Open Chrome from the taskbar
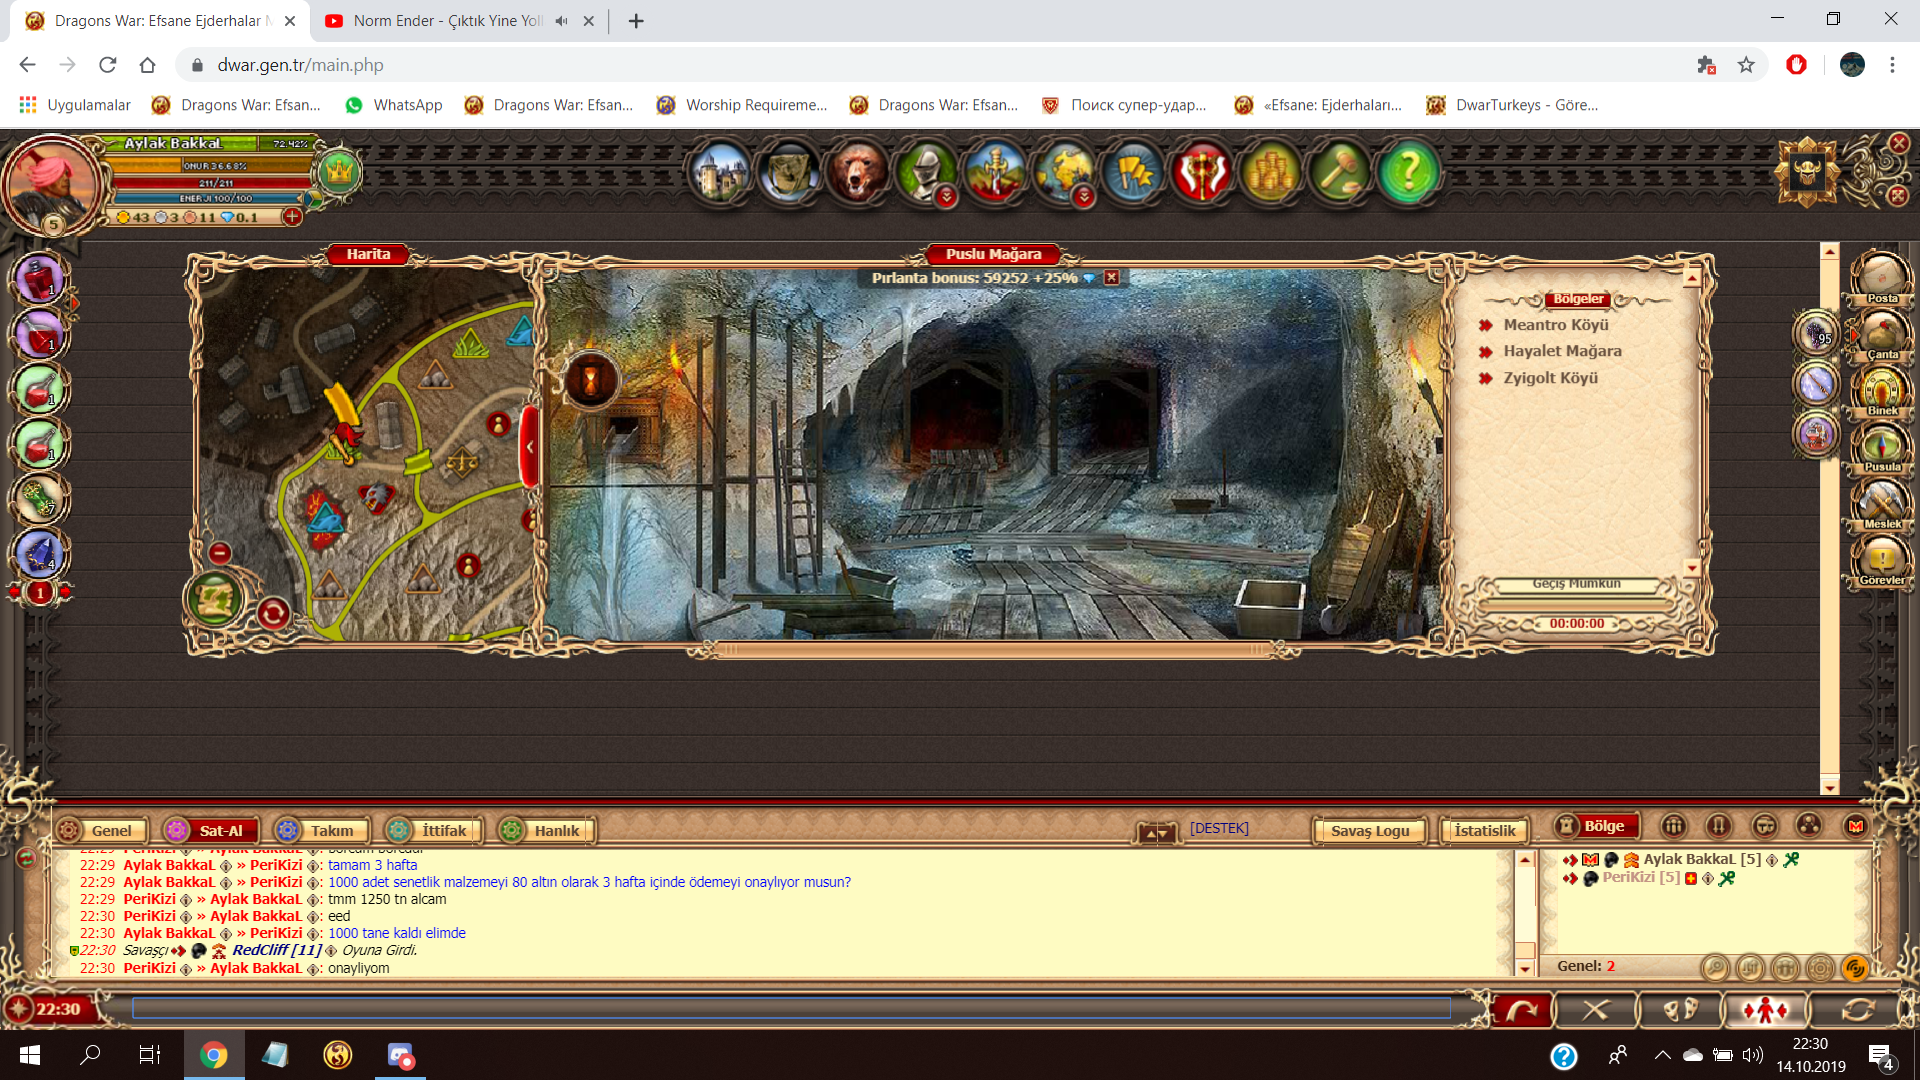 pyautogui.click(x=213, y=1055)
